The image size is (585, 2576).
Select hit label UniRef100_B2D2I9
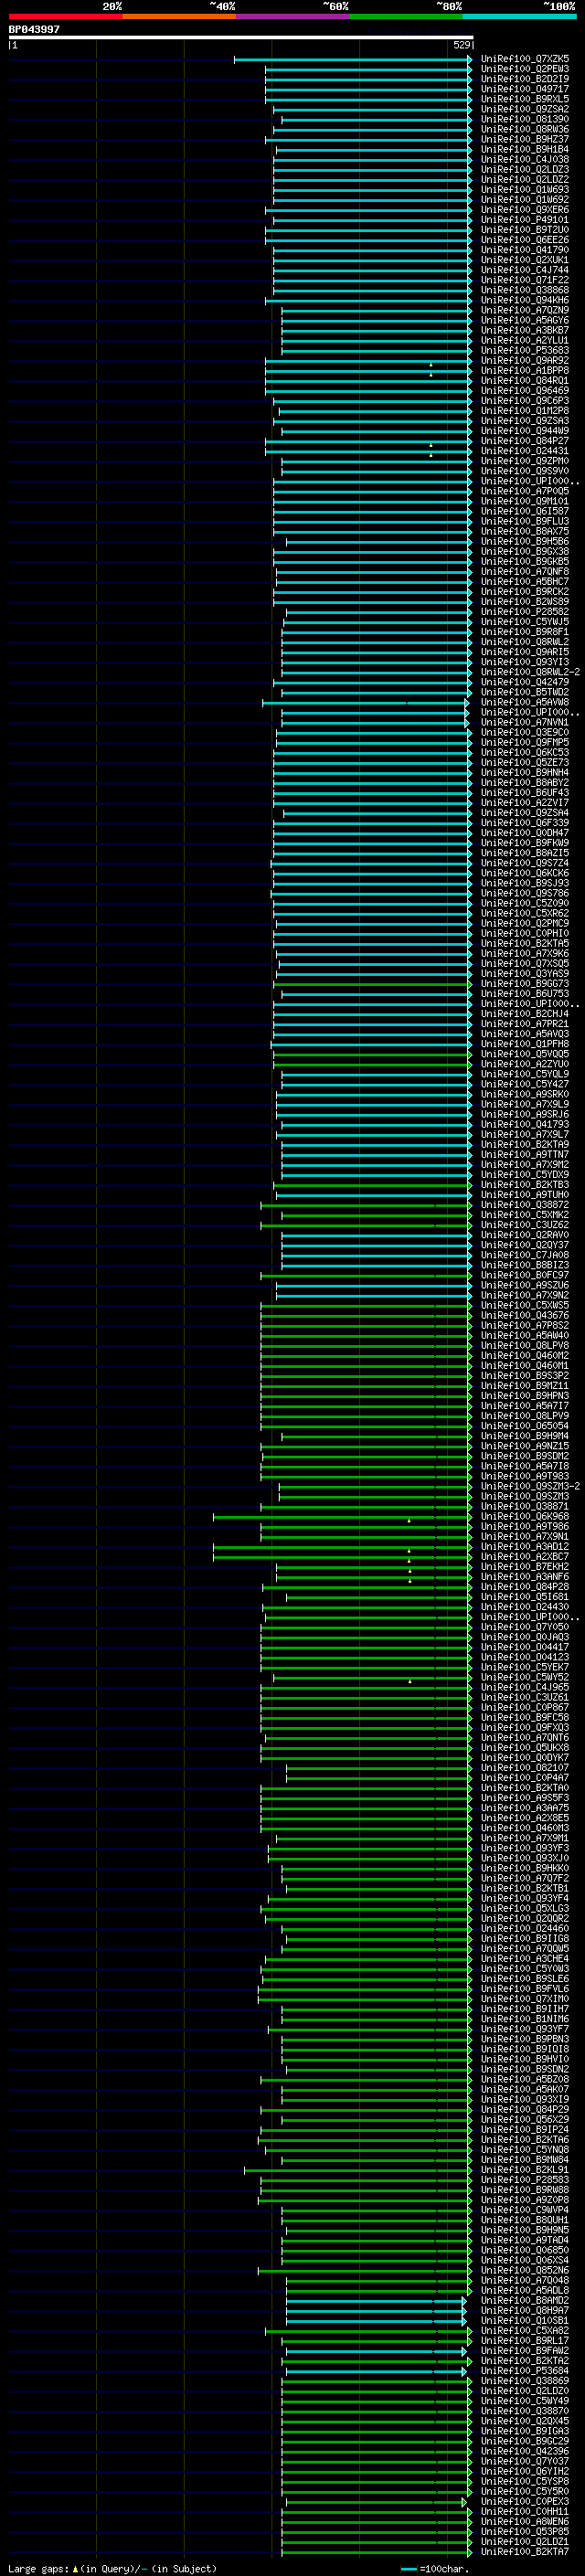524,79
